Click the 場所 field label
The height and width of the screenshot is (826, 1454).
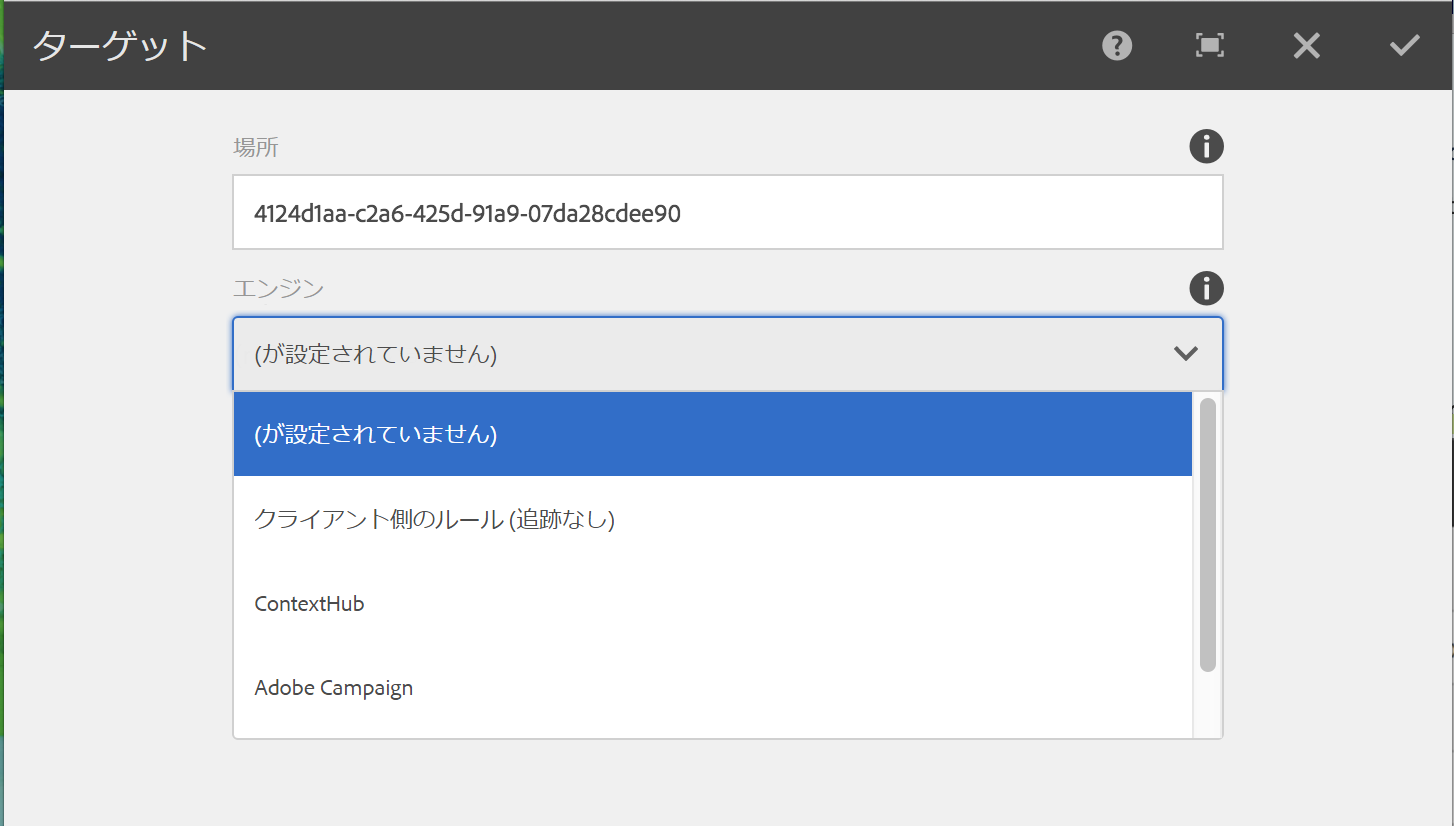pos(256,148)
